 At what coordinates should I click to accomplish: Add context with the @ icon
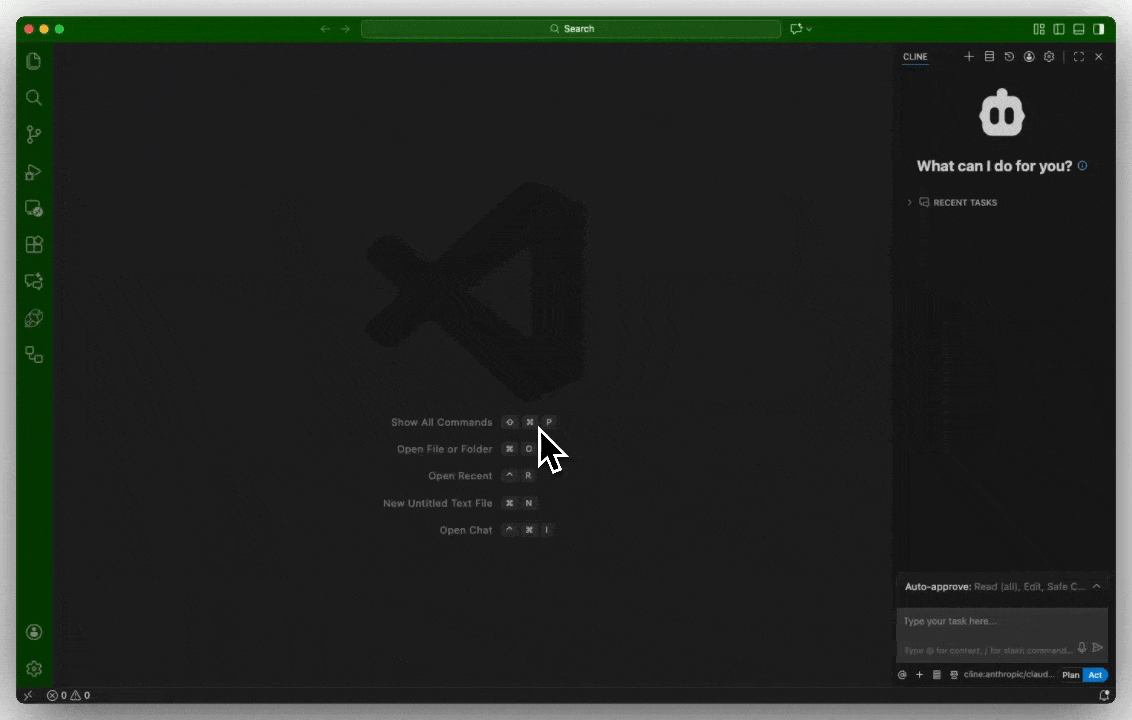coord(902,675)
